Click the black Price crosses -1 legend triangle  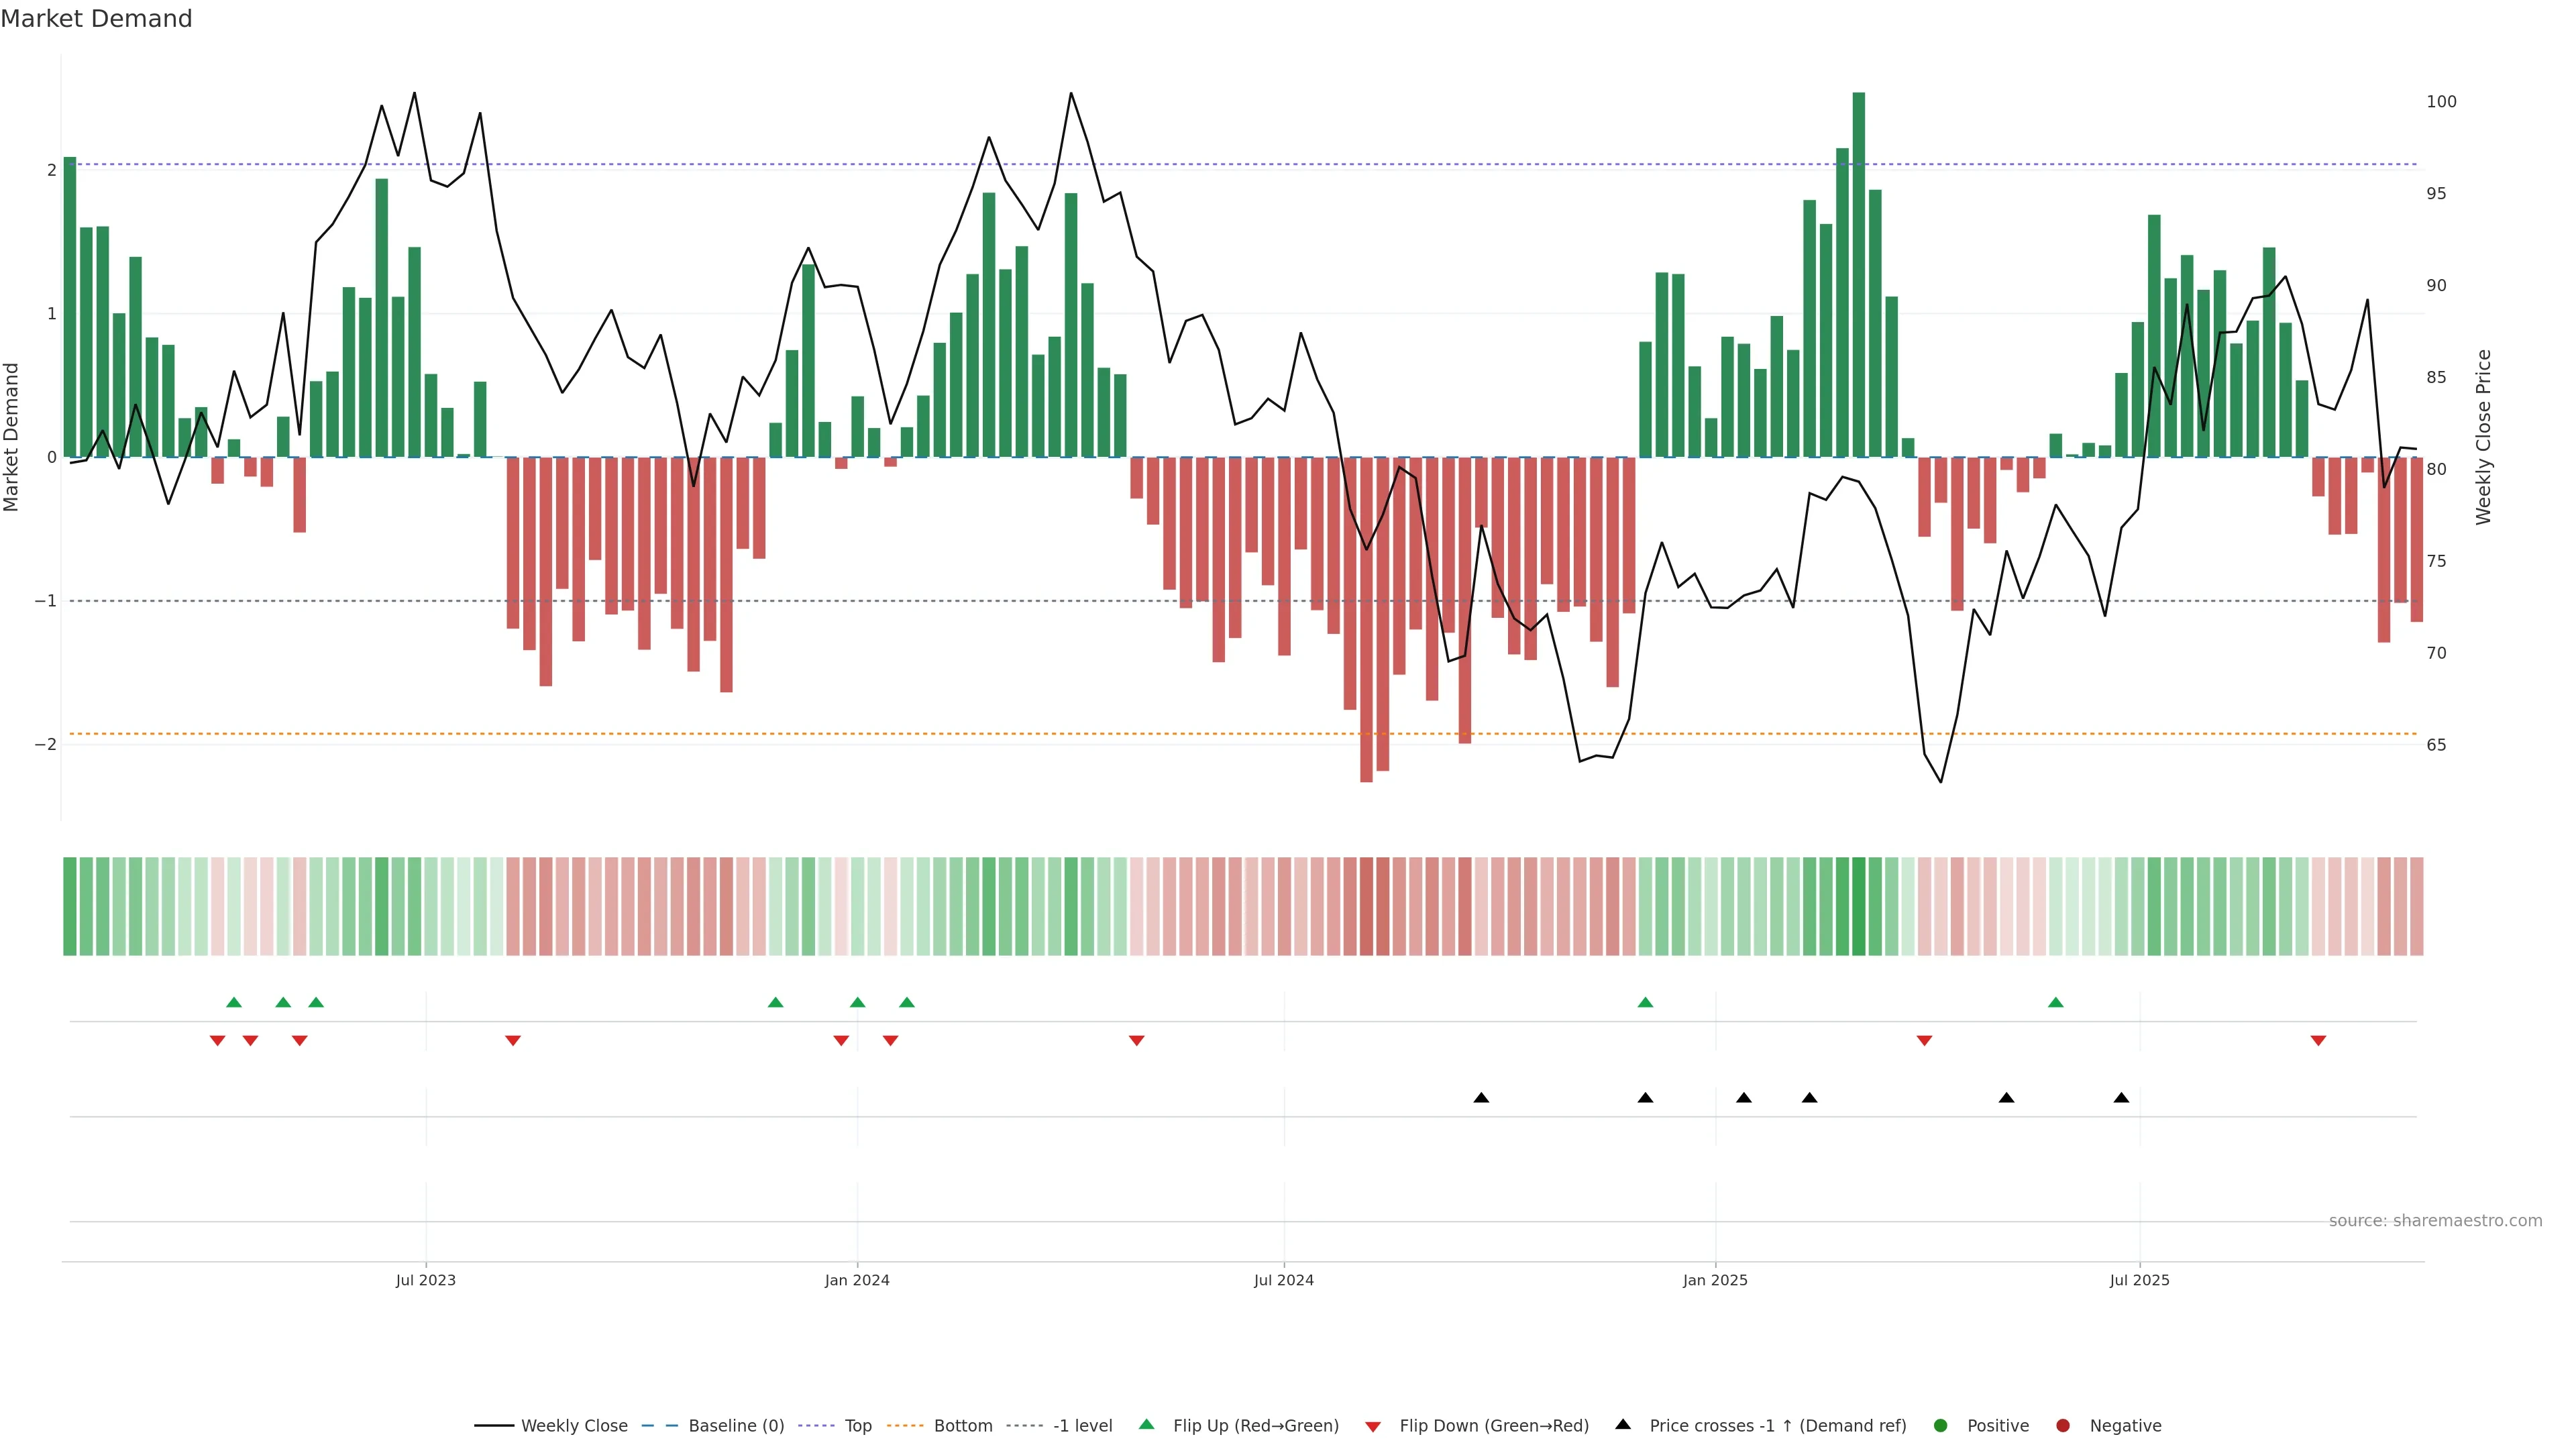[1623, 1424]
